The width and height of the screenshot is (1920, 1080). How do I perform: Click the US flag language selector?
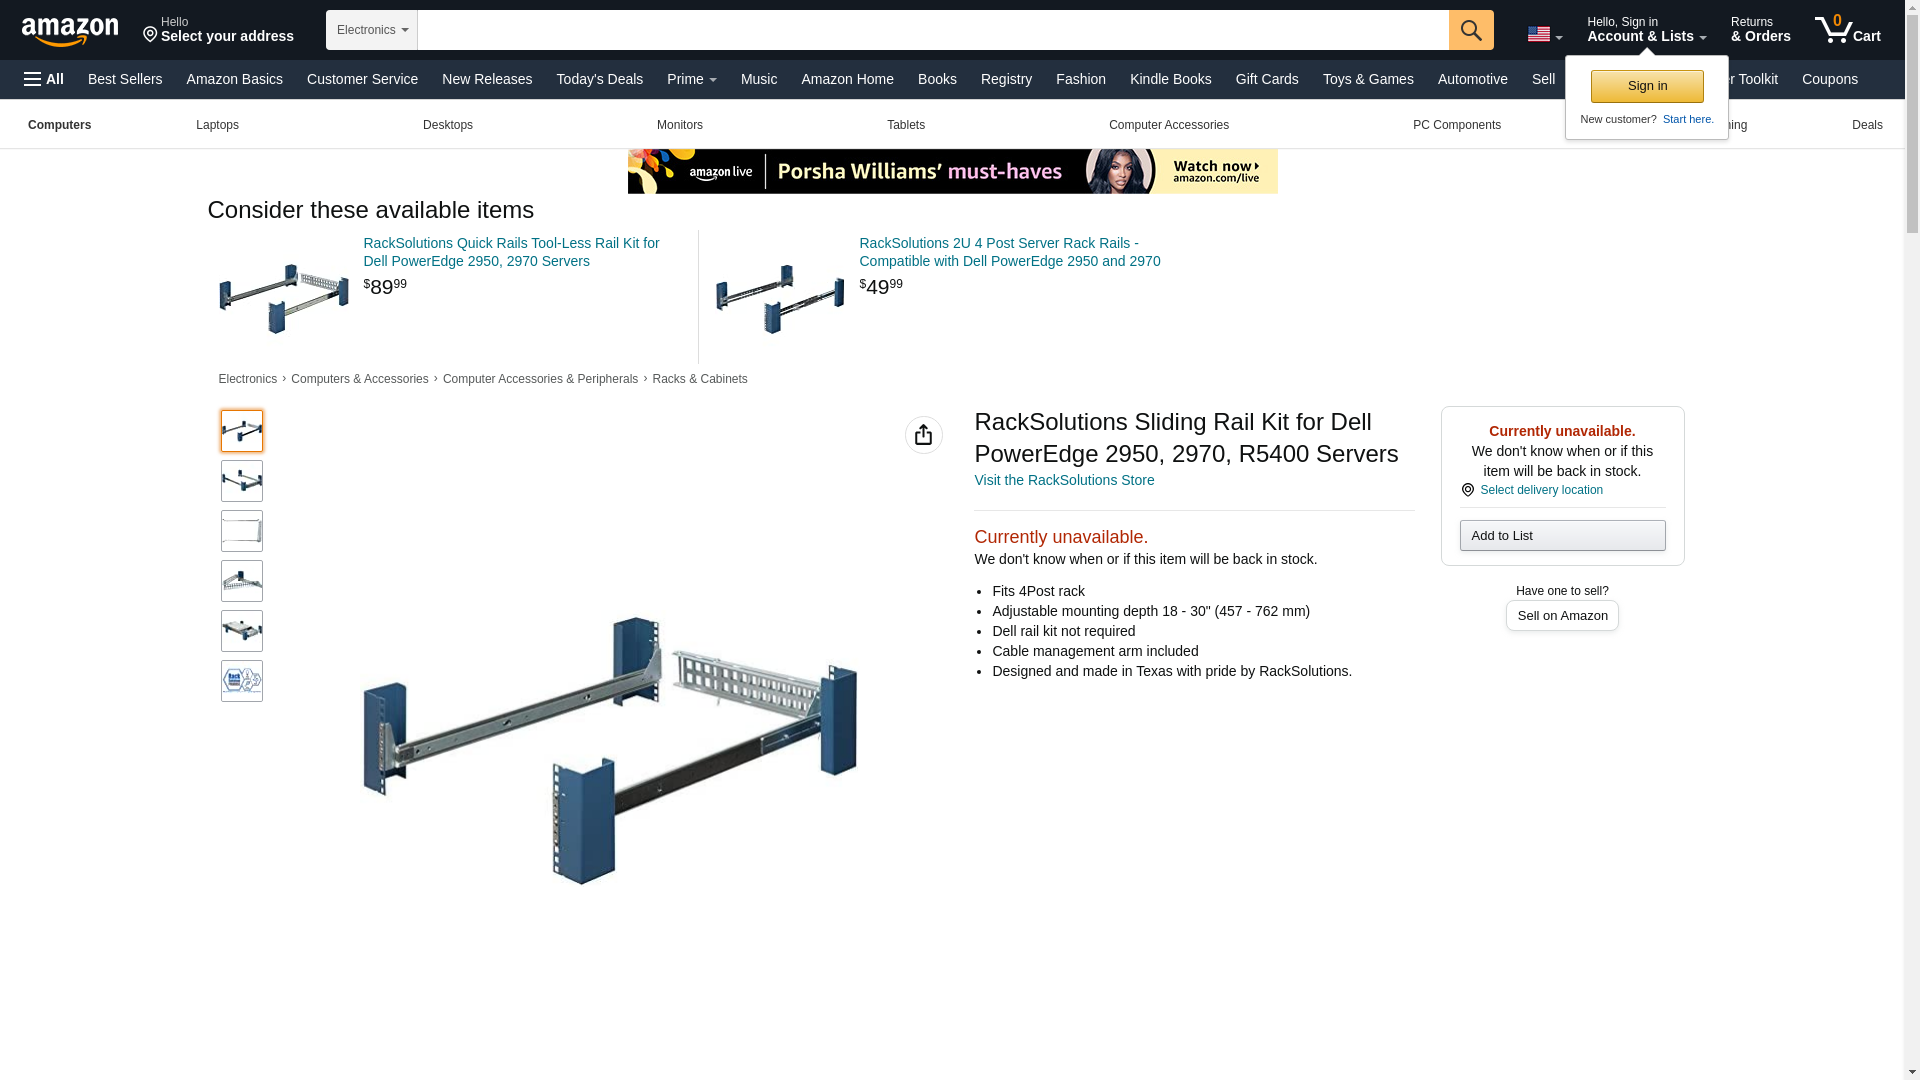(x=1544, y=34)
